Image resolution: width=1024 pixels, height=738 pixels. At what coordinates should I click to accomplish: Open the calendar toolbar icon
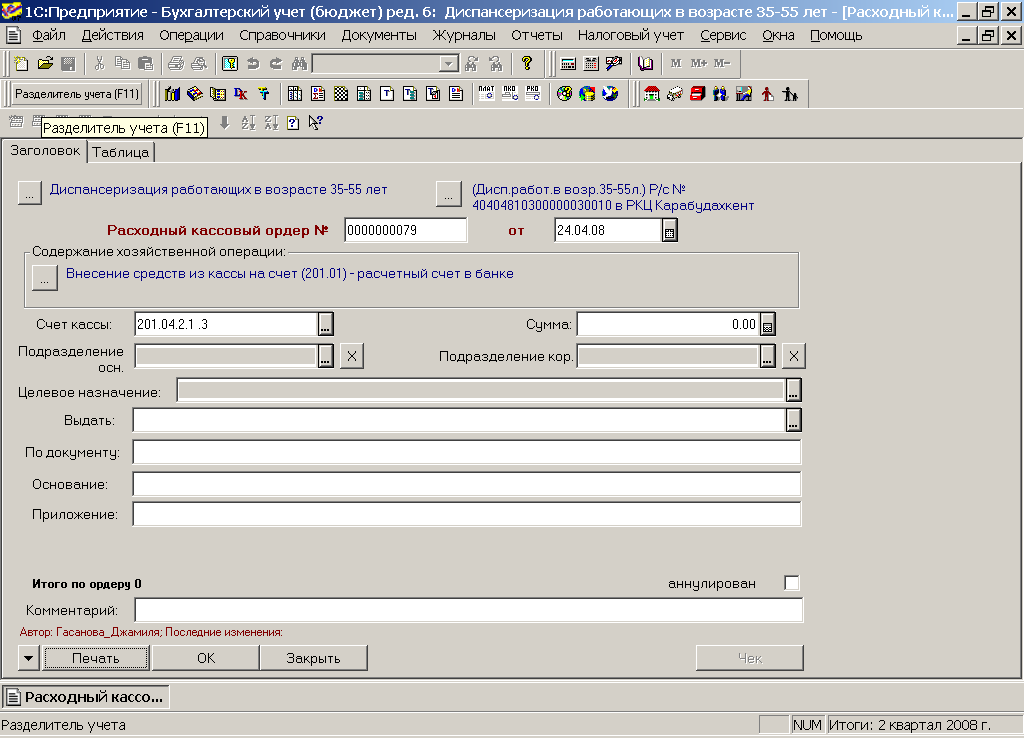point(591,64)
